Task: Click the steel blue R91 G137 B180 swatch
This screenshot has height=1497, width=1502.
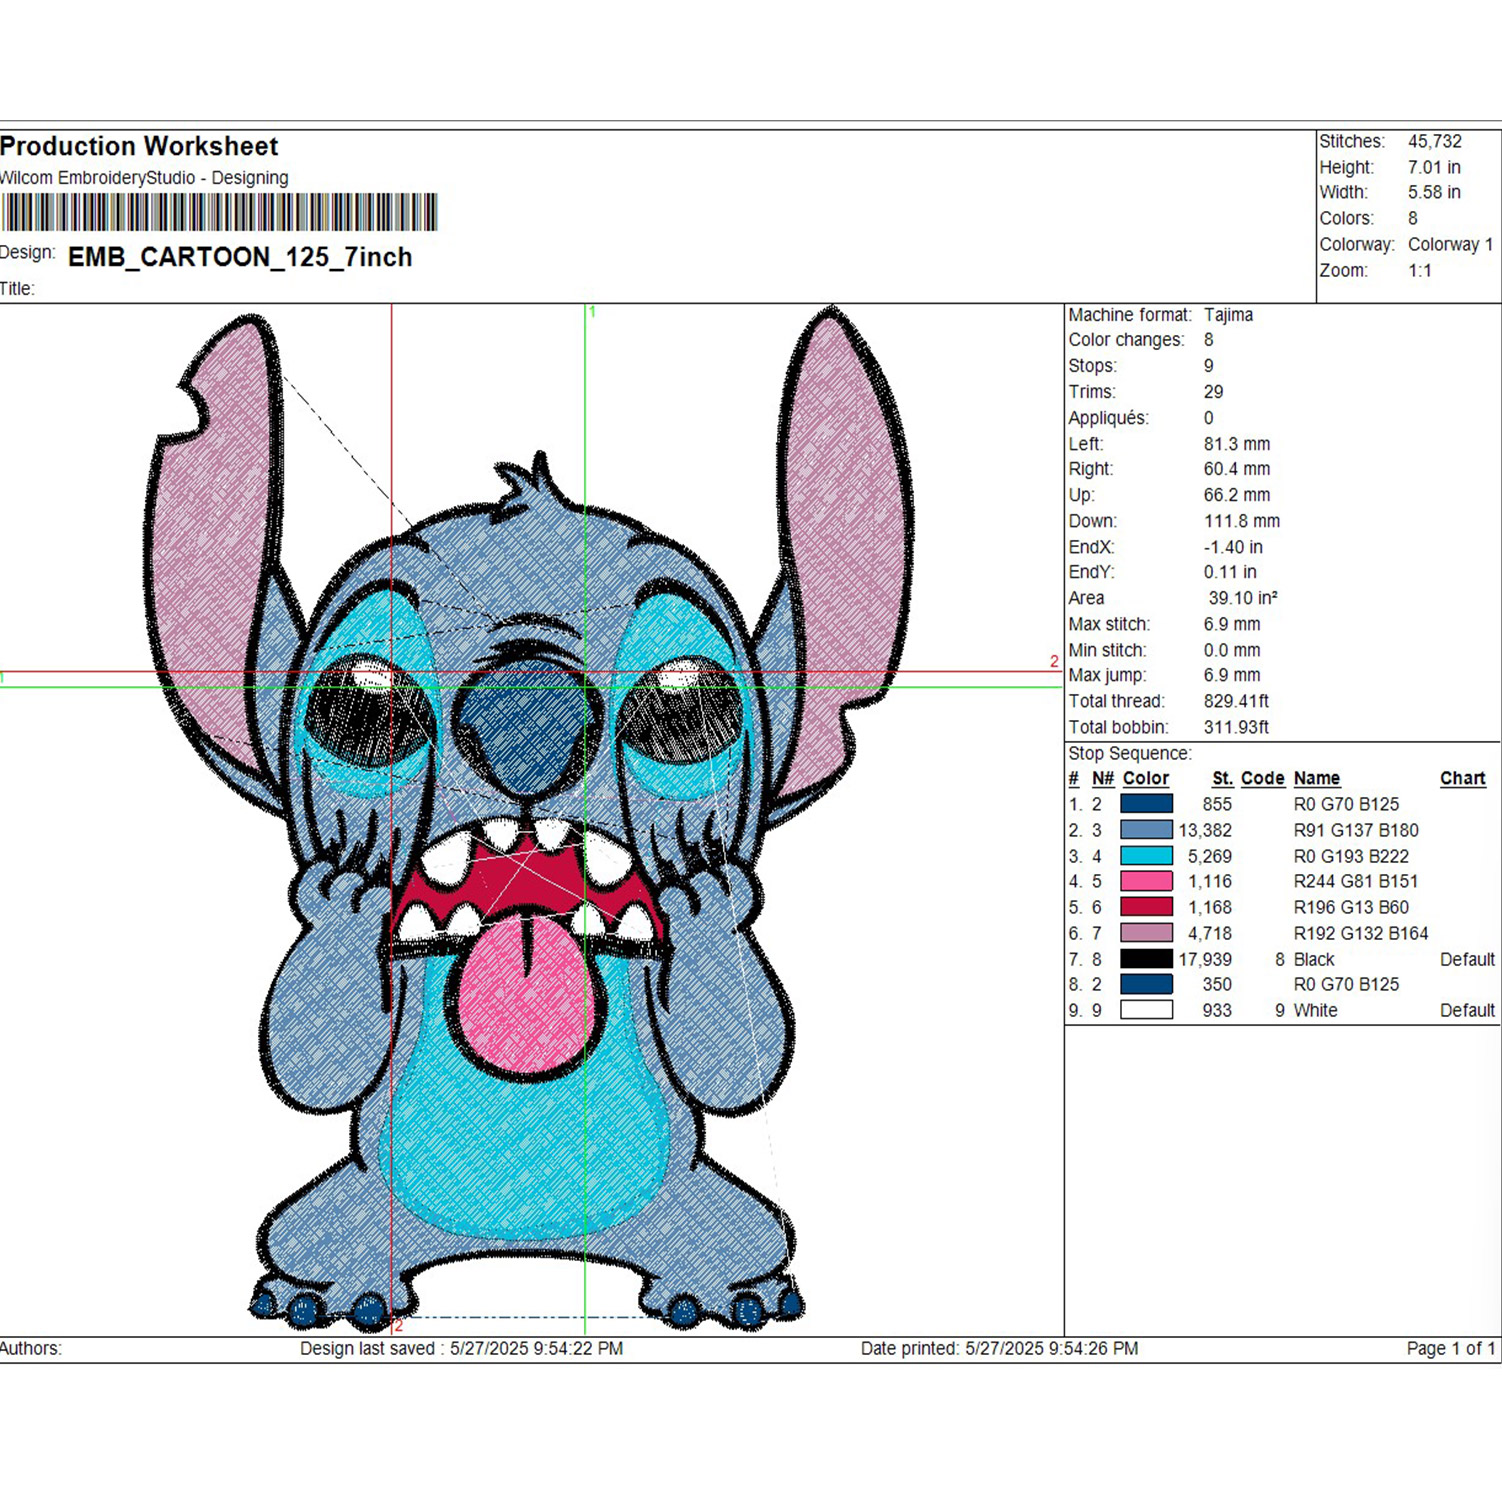Action: 1146,830
